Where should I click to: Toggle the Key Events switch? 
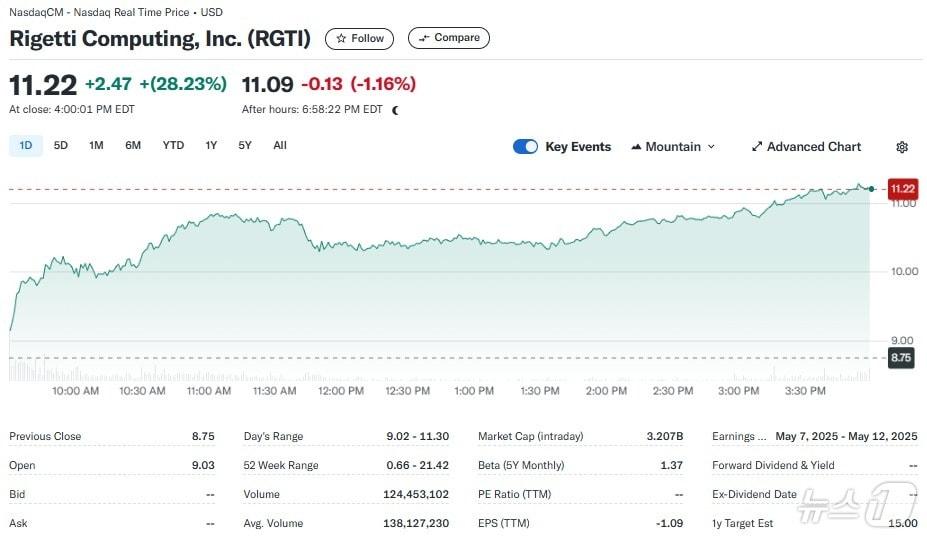click(x=525, y=147)
